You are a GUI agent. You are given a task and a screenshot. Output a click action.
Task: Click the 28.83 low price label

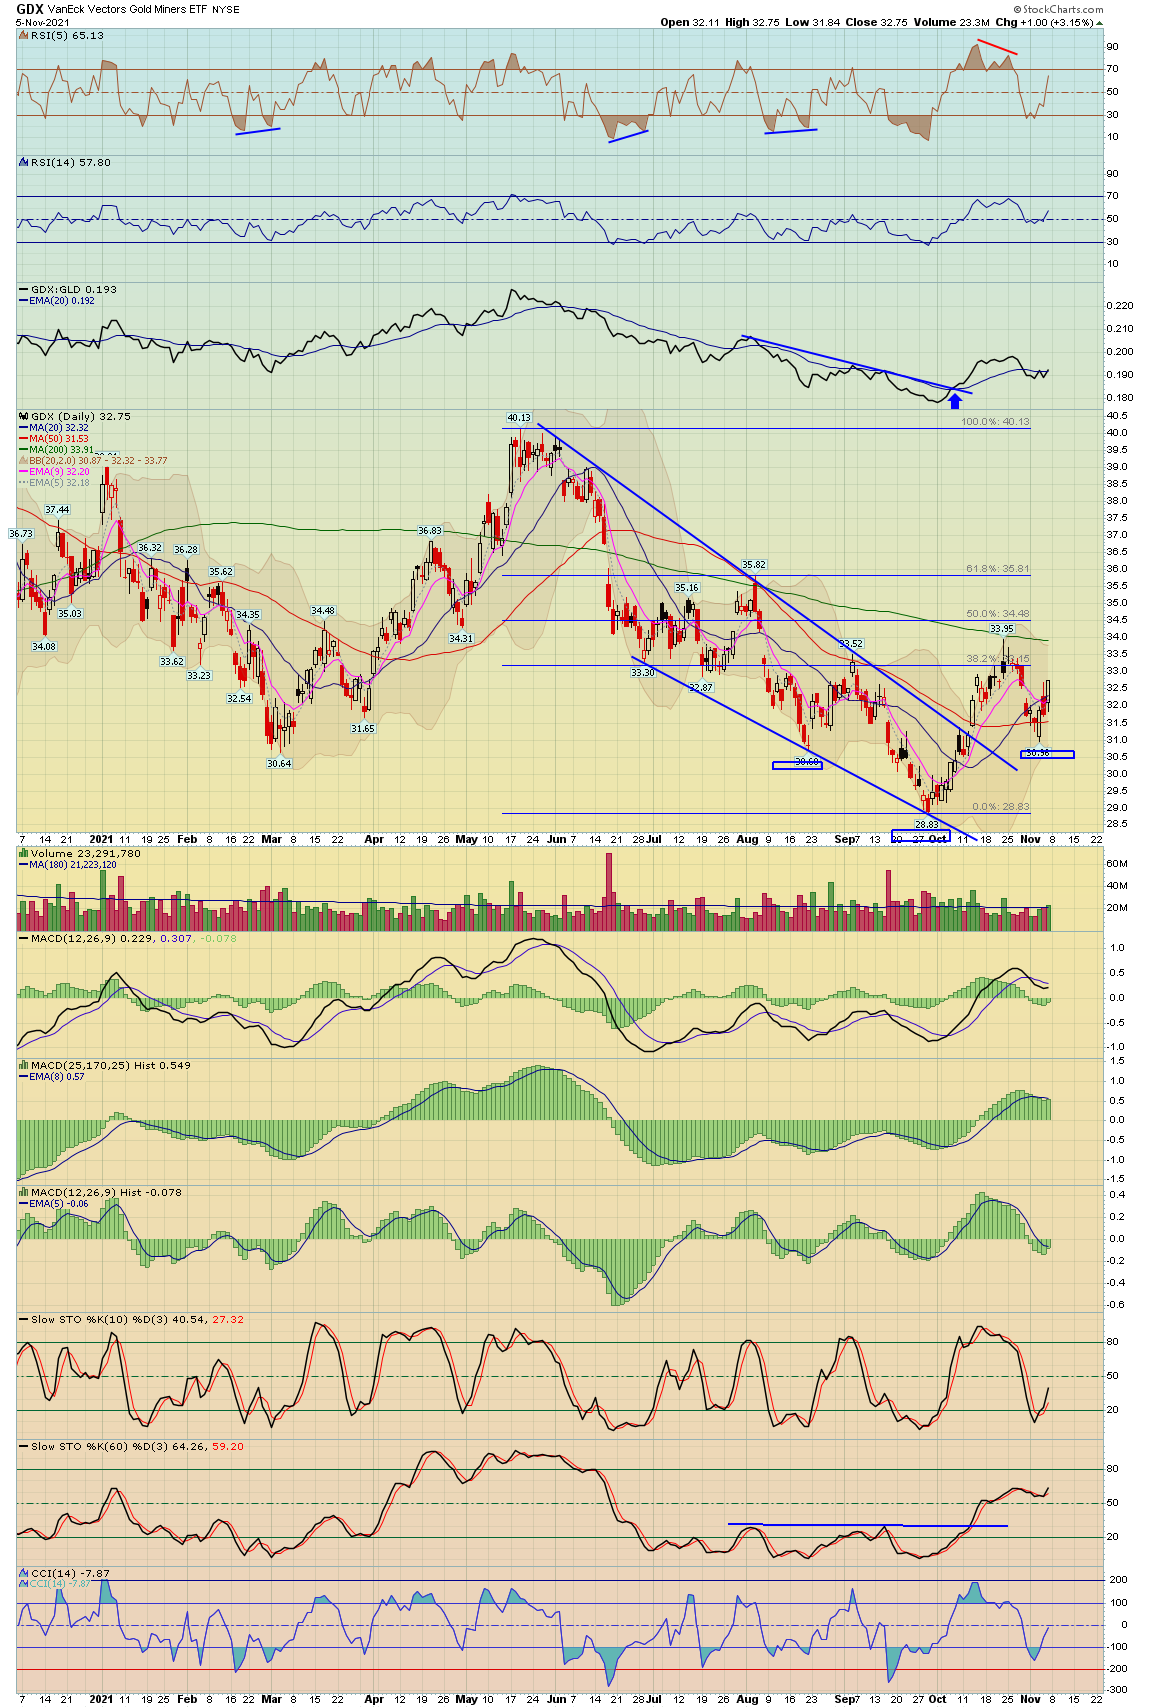(926, 825)
